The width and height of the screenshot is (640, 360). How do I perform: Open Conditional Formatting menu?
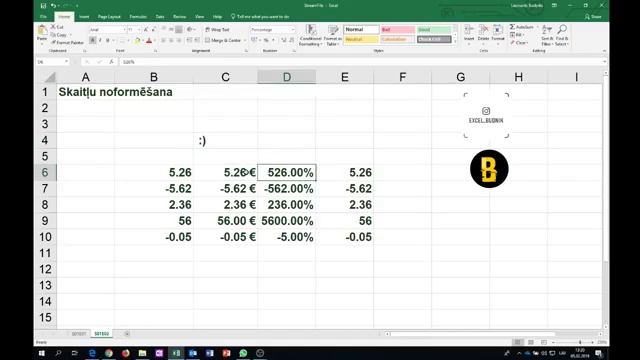tap(311, 36)
